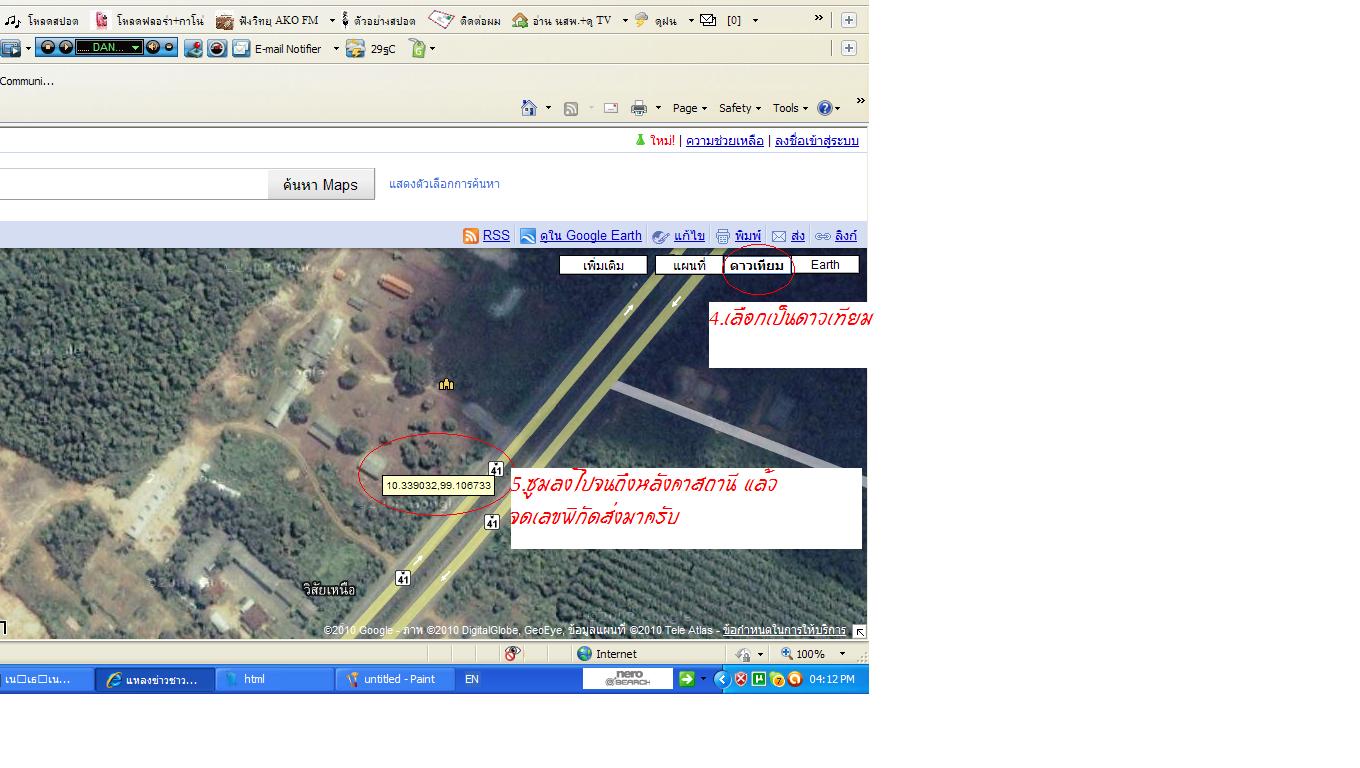This screenshot has height=768, width=1360.
Task: Click the overview map expand arrow icon
Action: click(x=859, y=631)
